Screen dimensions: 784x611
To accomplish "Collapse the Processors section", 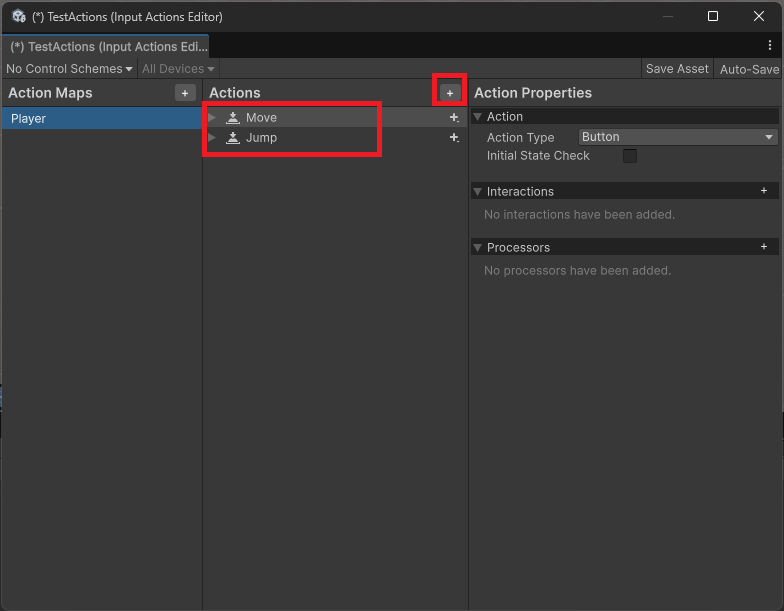I will [478, 247].
